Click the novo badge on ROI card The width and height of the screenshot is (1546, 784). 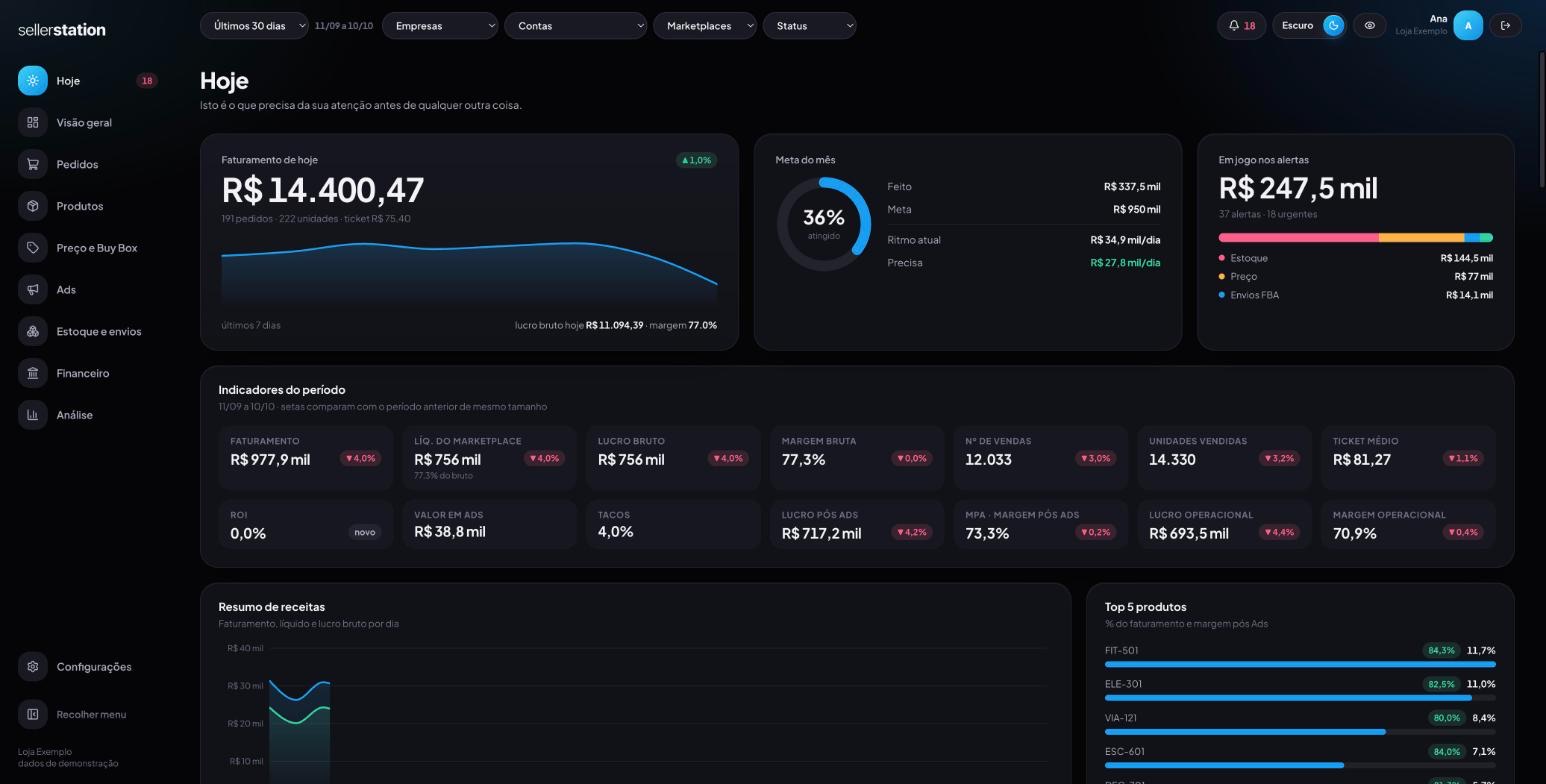pos(365,532)
